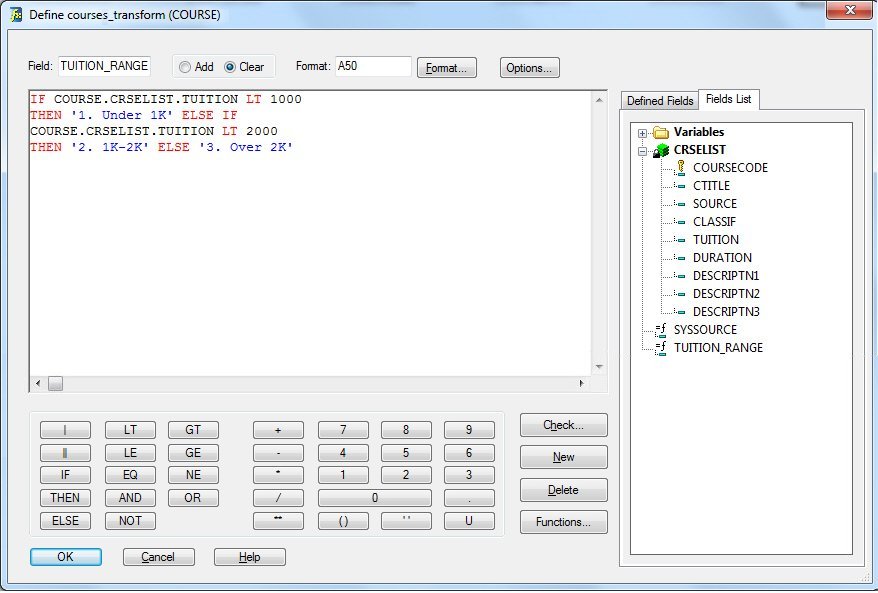Click the field icon beside DESCRIPTN2

[680, 293]
